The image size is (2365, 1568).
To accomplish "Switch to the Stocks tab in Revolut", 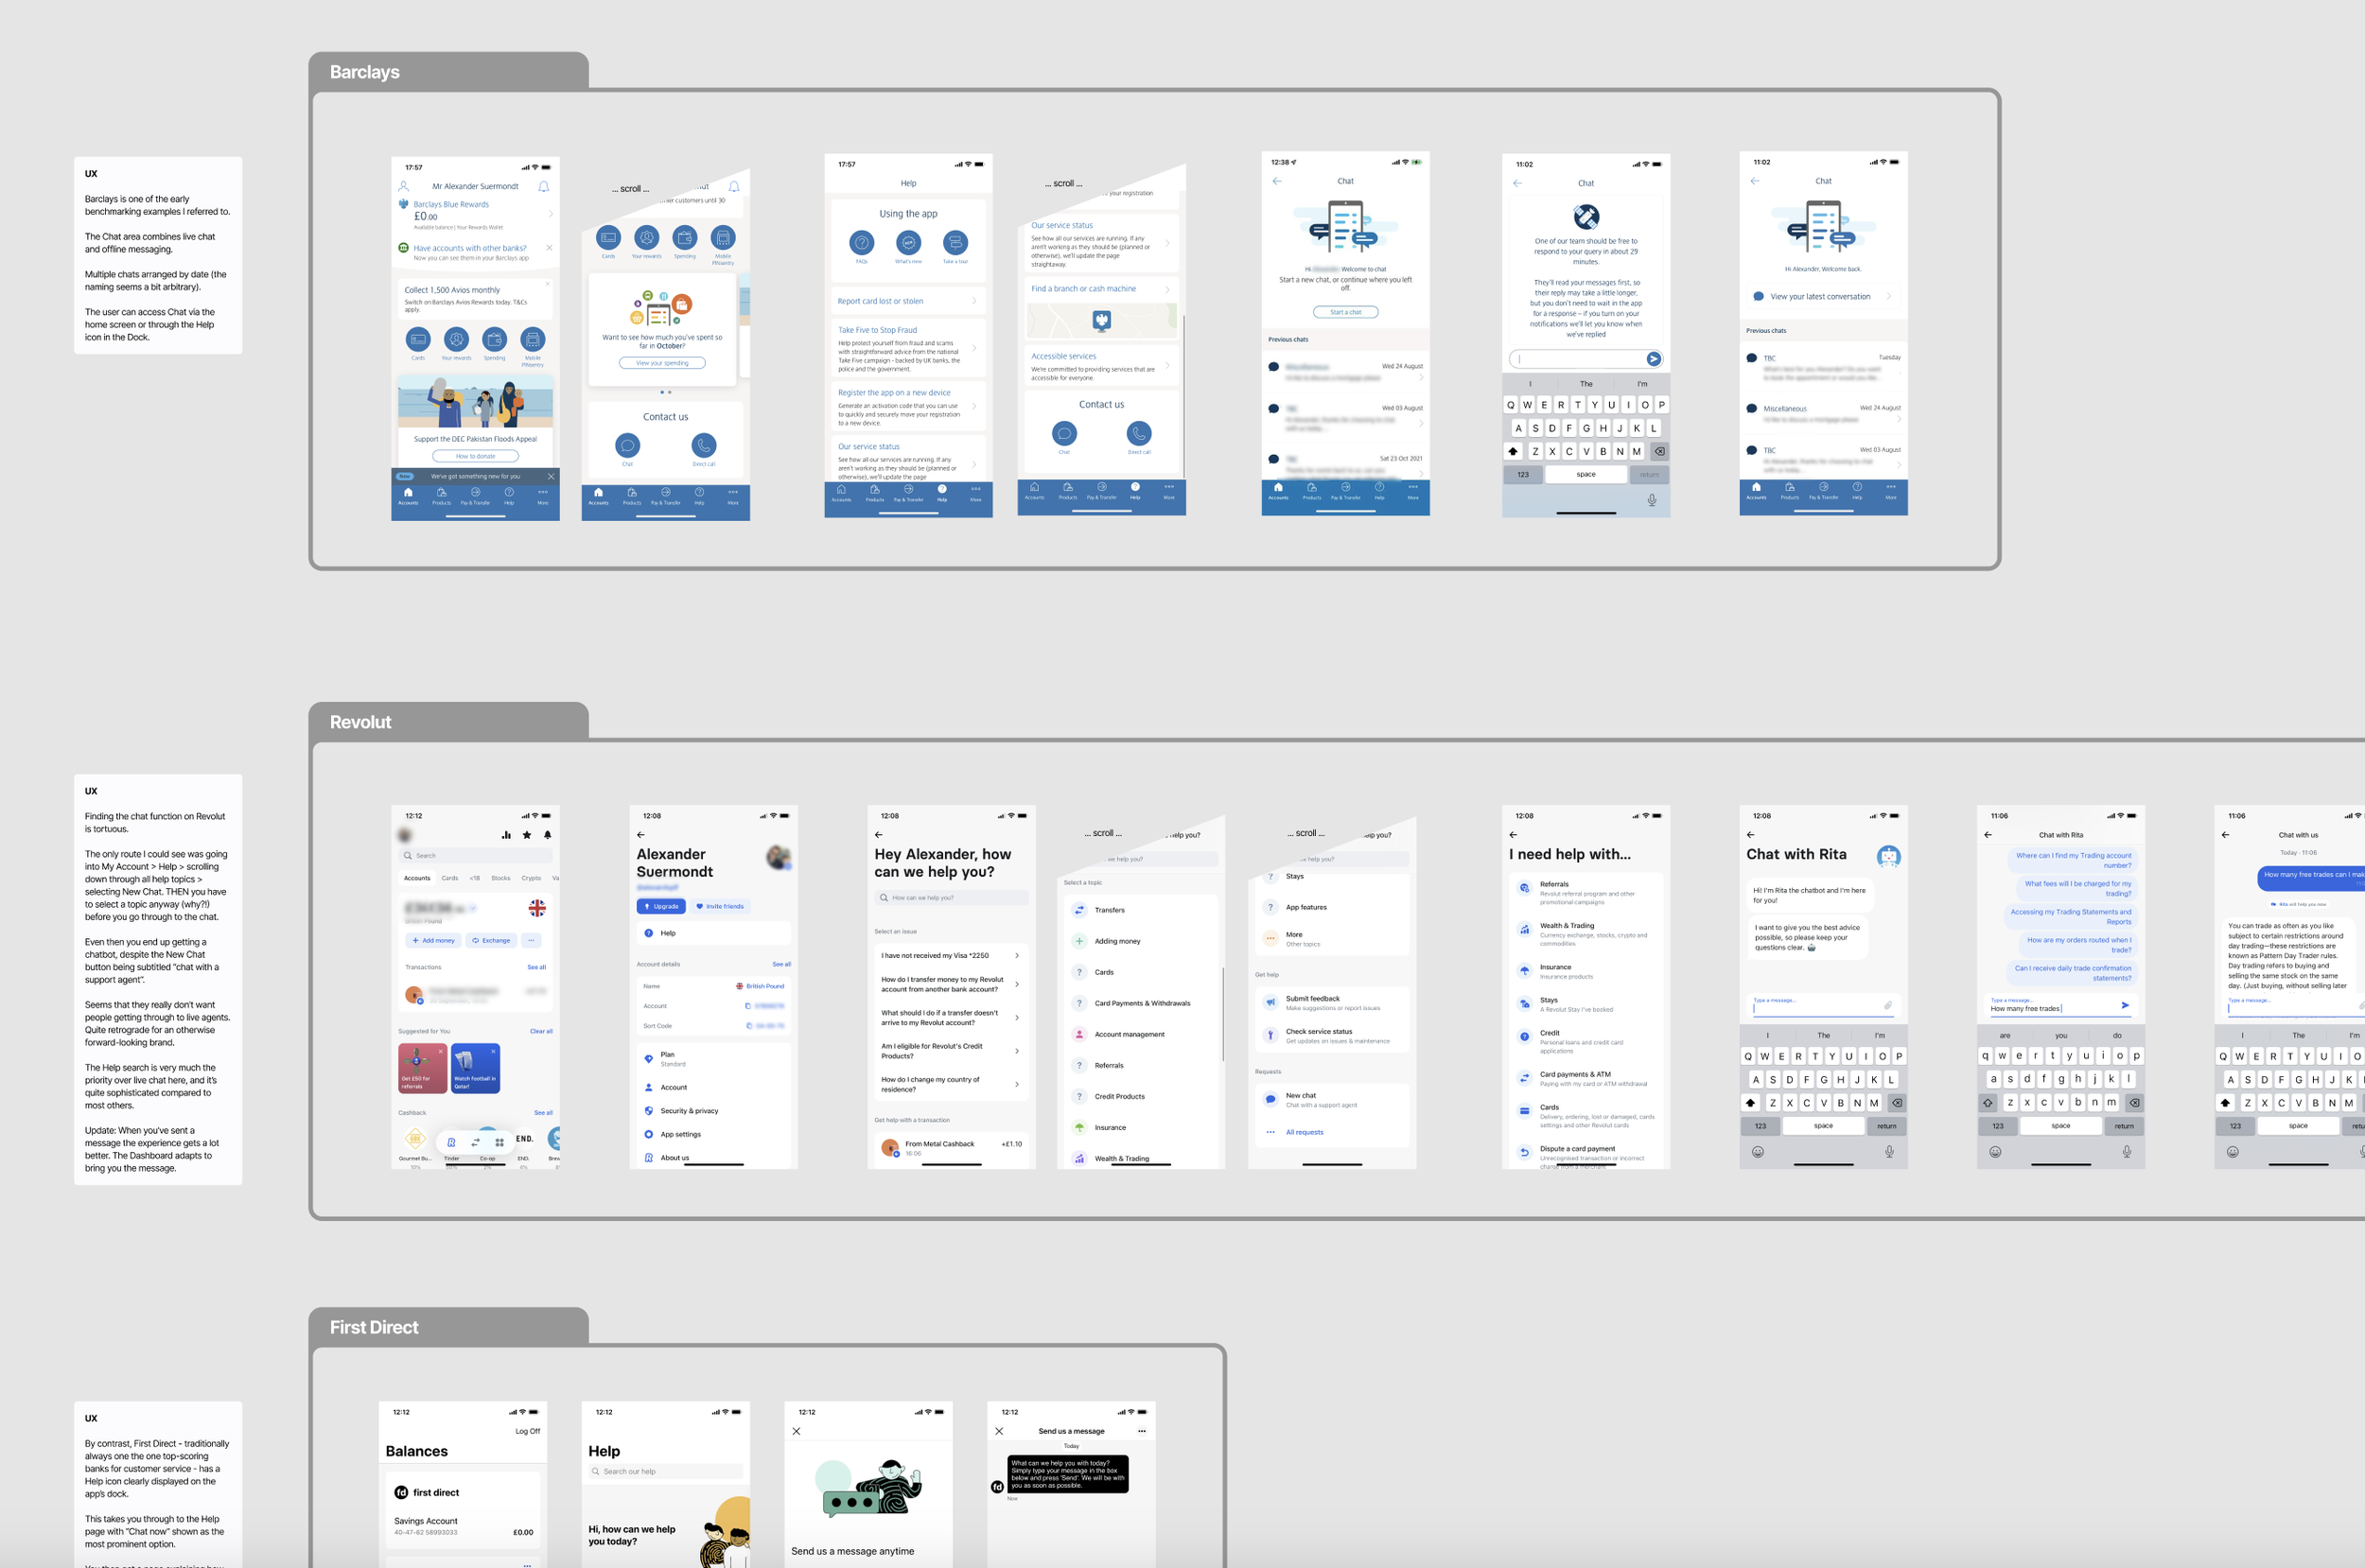I will [500, 878].
